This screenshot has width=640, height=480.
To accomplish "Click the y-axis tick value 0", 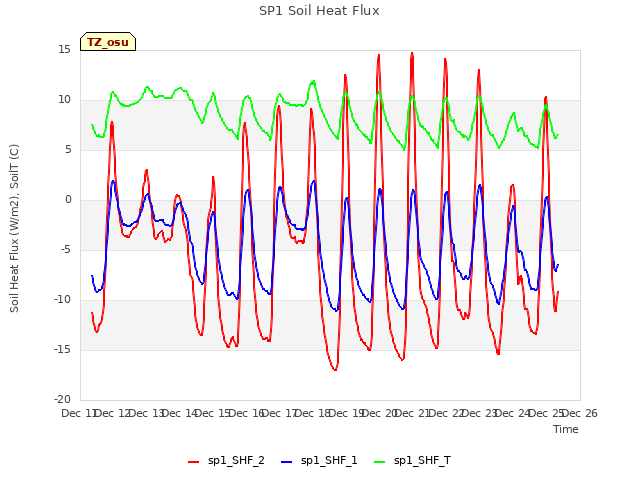I will pyautogui.click(x=68, y=200).
